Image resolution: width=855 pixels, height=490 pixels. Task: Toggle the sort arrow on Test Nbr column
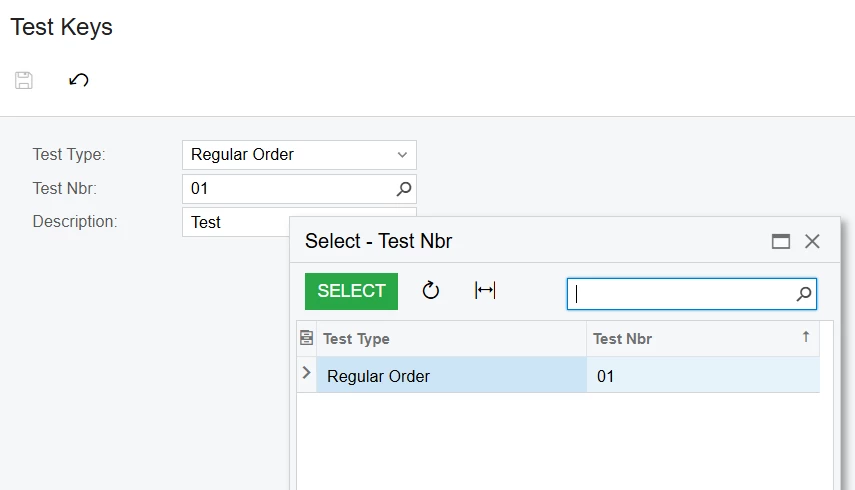[806, 337]
